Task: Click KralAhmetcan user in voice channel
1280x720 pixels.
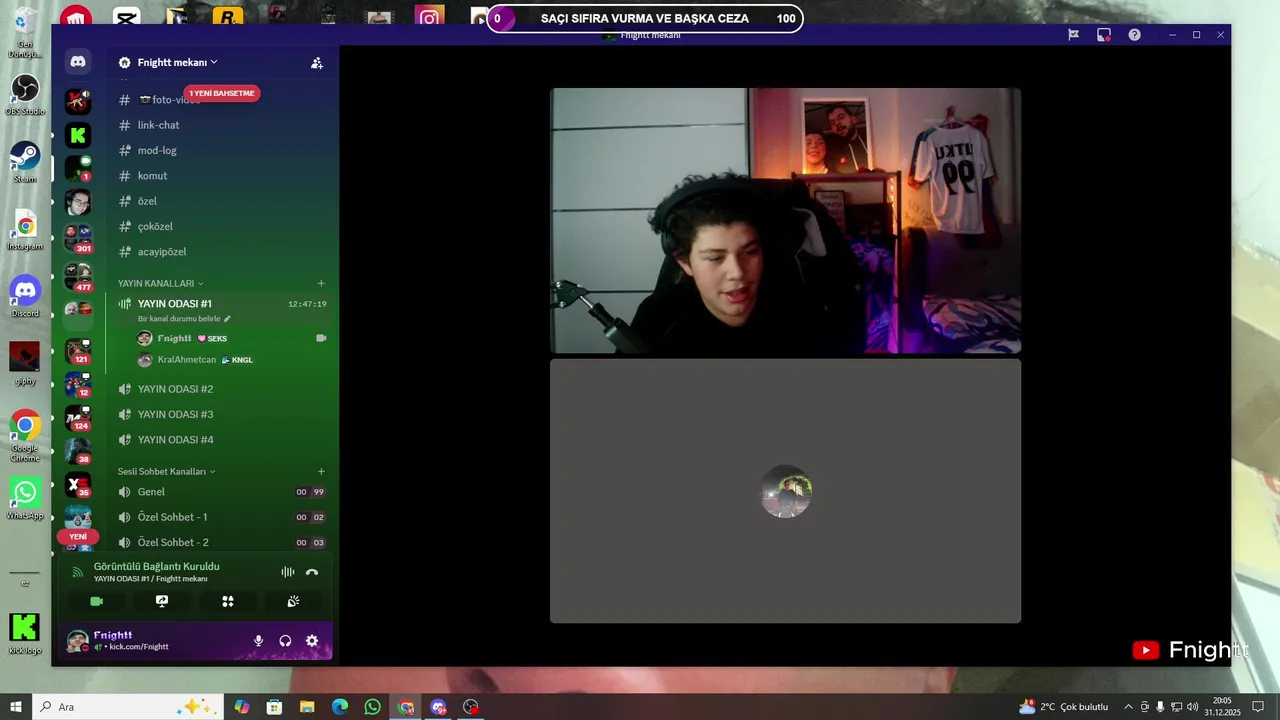Action: coord(231,360)
